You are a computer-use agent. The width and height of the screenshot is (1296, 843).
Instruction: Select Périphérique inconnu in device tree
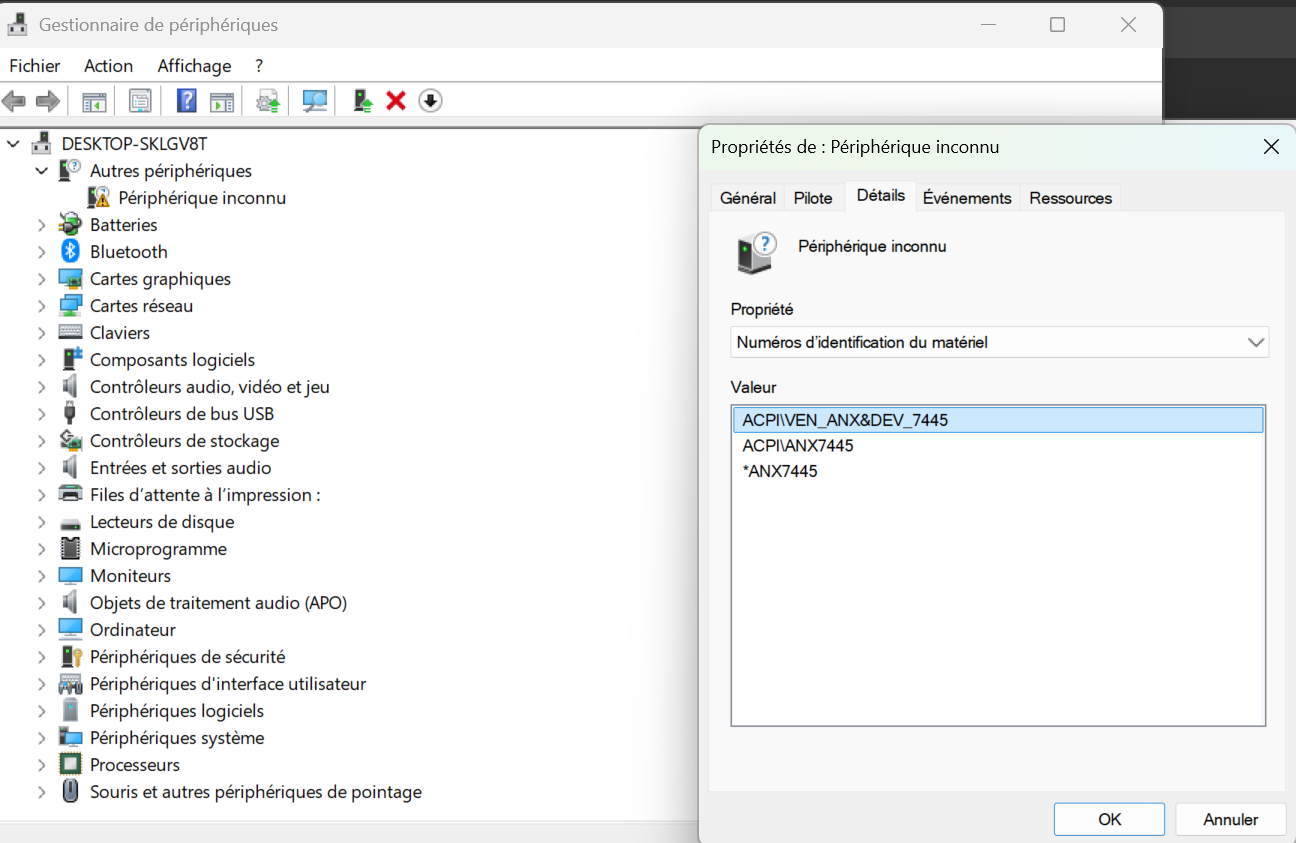(202, 198)
